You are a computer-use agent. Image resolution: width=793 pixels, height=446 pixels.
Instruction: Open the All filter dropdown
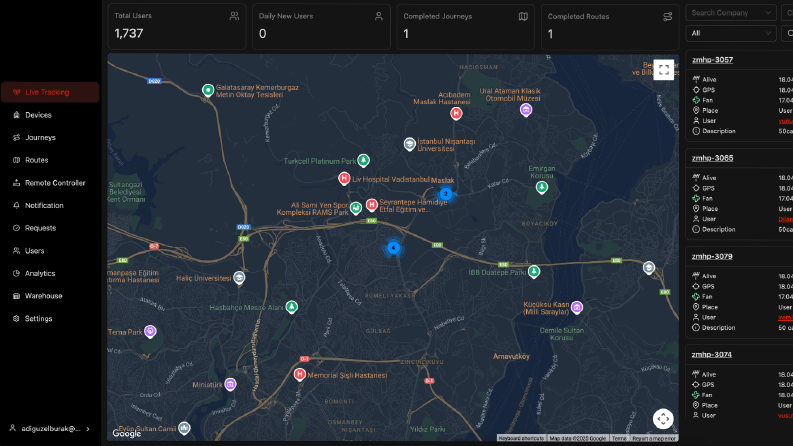tap(731, 33)
